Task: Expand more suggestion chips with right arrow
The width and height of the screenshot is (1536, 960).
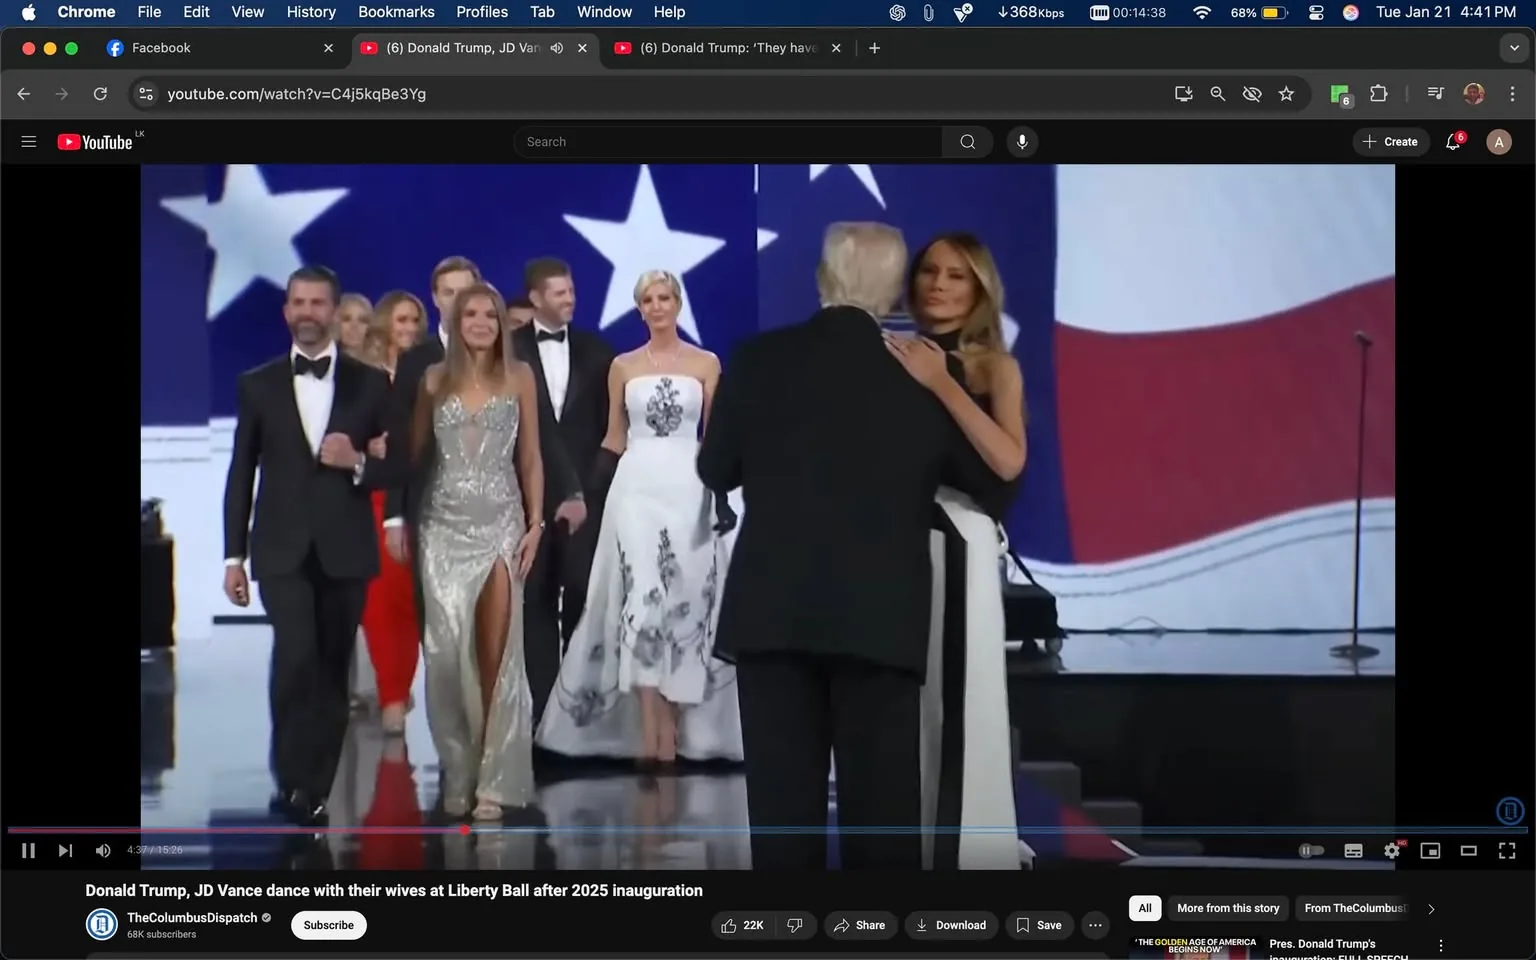Action: (1430, 908)
